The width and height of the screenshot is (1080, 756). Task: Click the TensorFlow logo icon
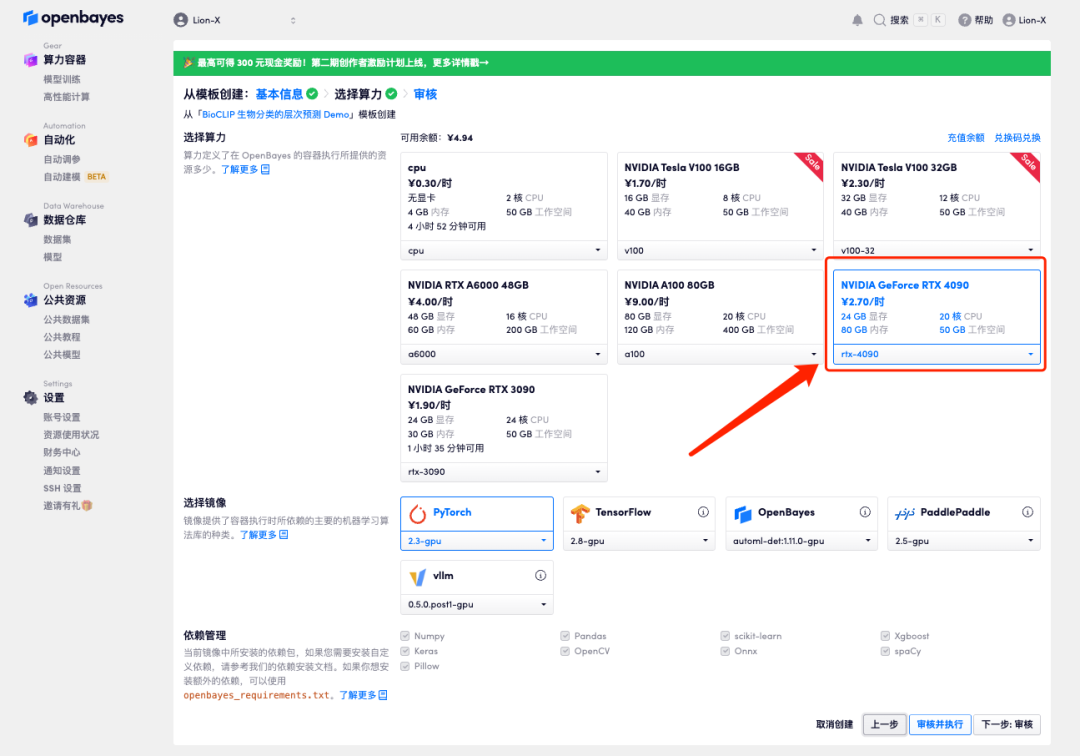click(x=580, y=514)
